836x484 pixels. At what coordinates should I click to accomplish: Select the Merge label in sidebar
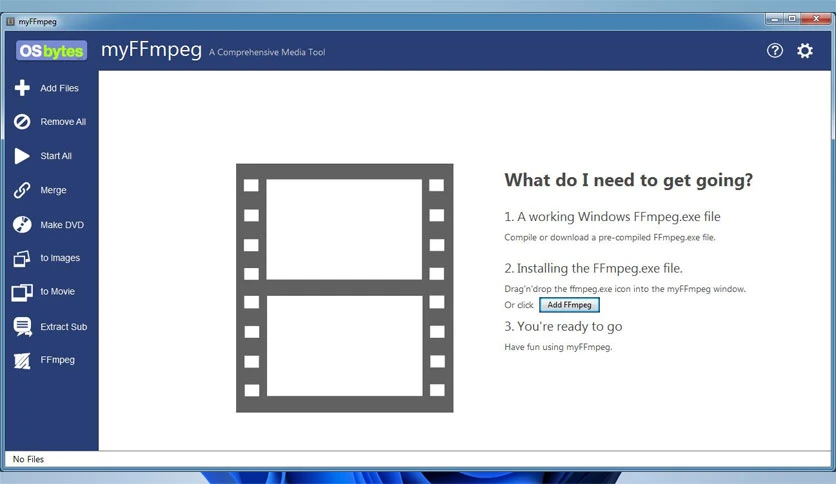click(x=53, y=190)
